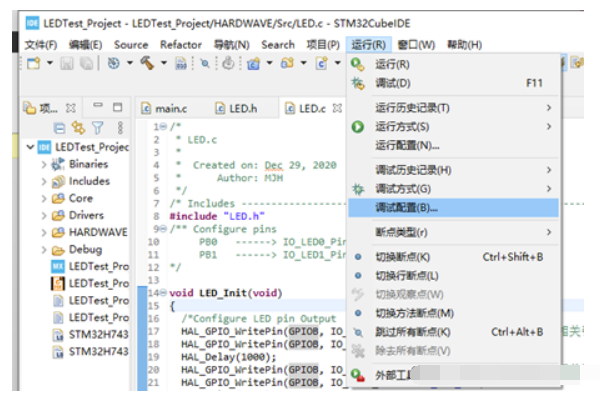Collapse the comment fold at line 1
604x415 pixels.
tap(163, 126)
